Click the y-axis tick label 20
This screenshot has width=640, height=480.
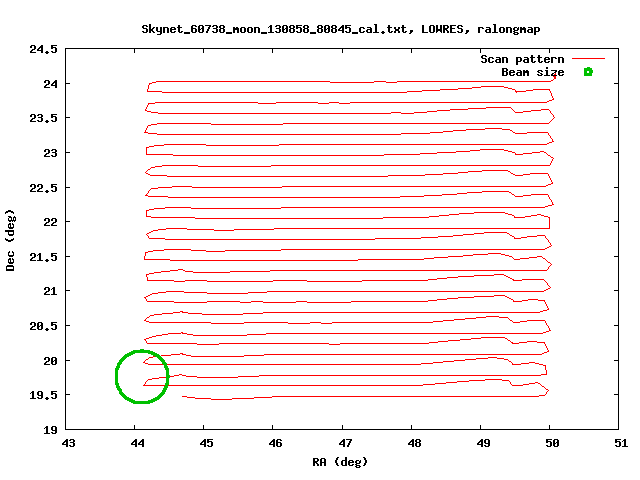tap(51, 361)
